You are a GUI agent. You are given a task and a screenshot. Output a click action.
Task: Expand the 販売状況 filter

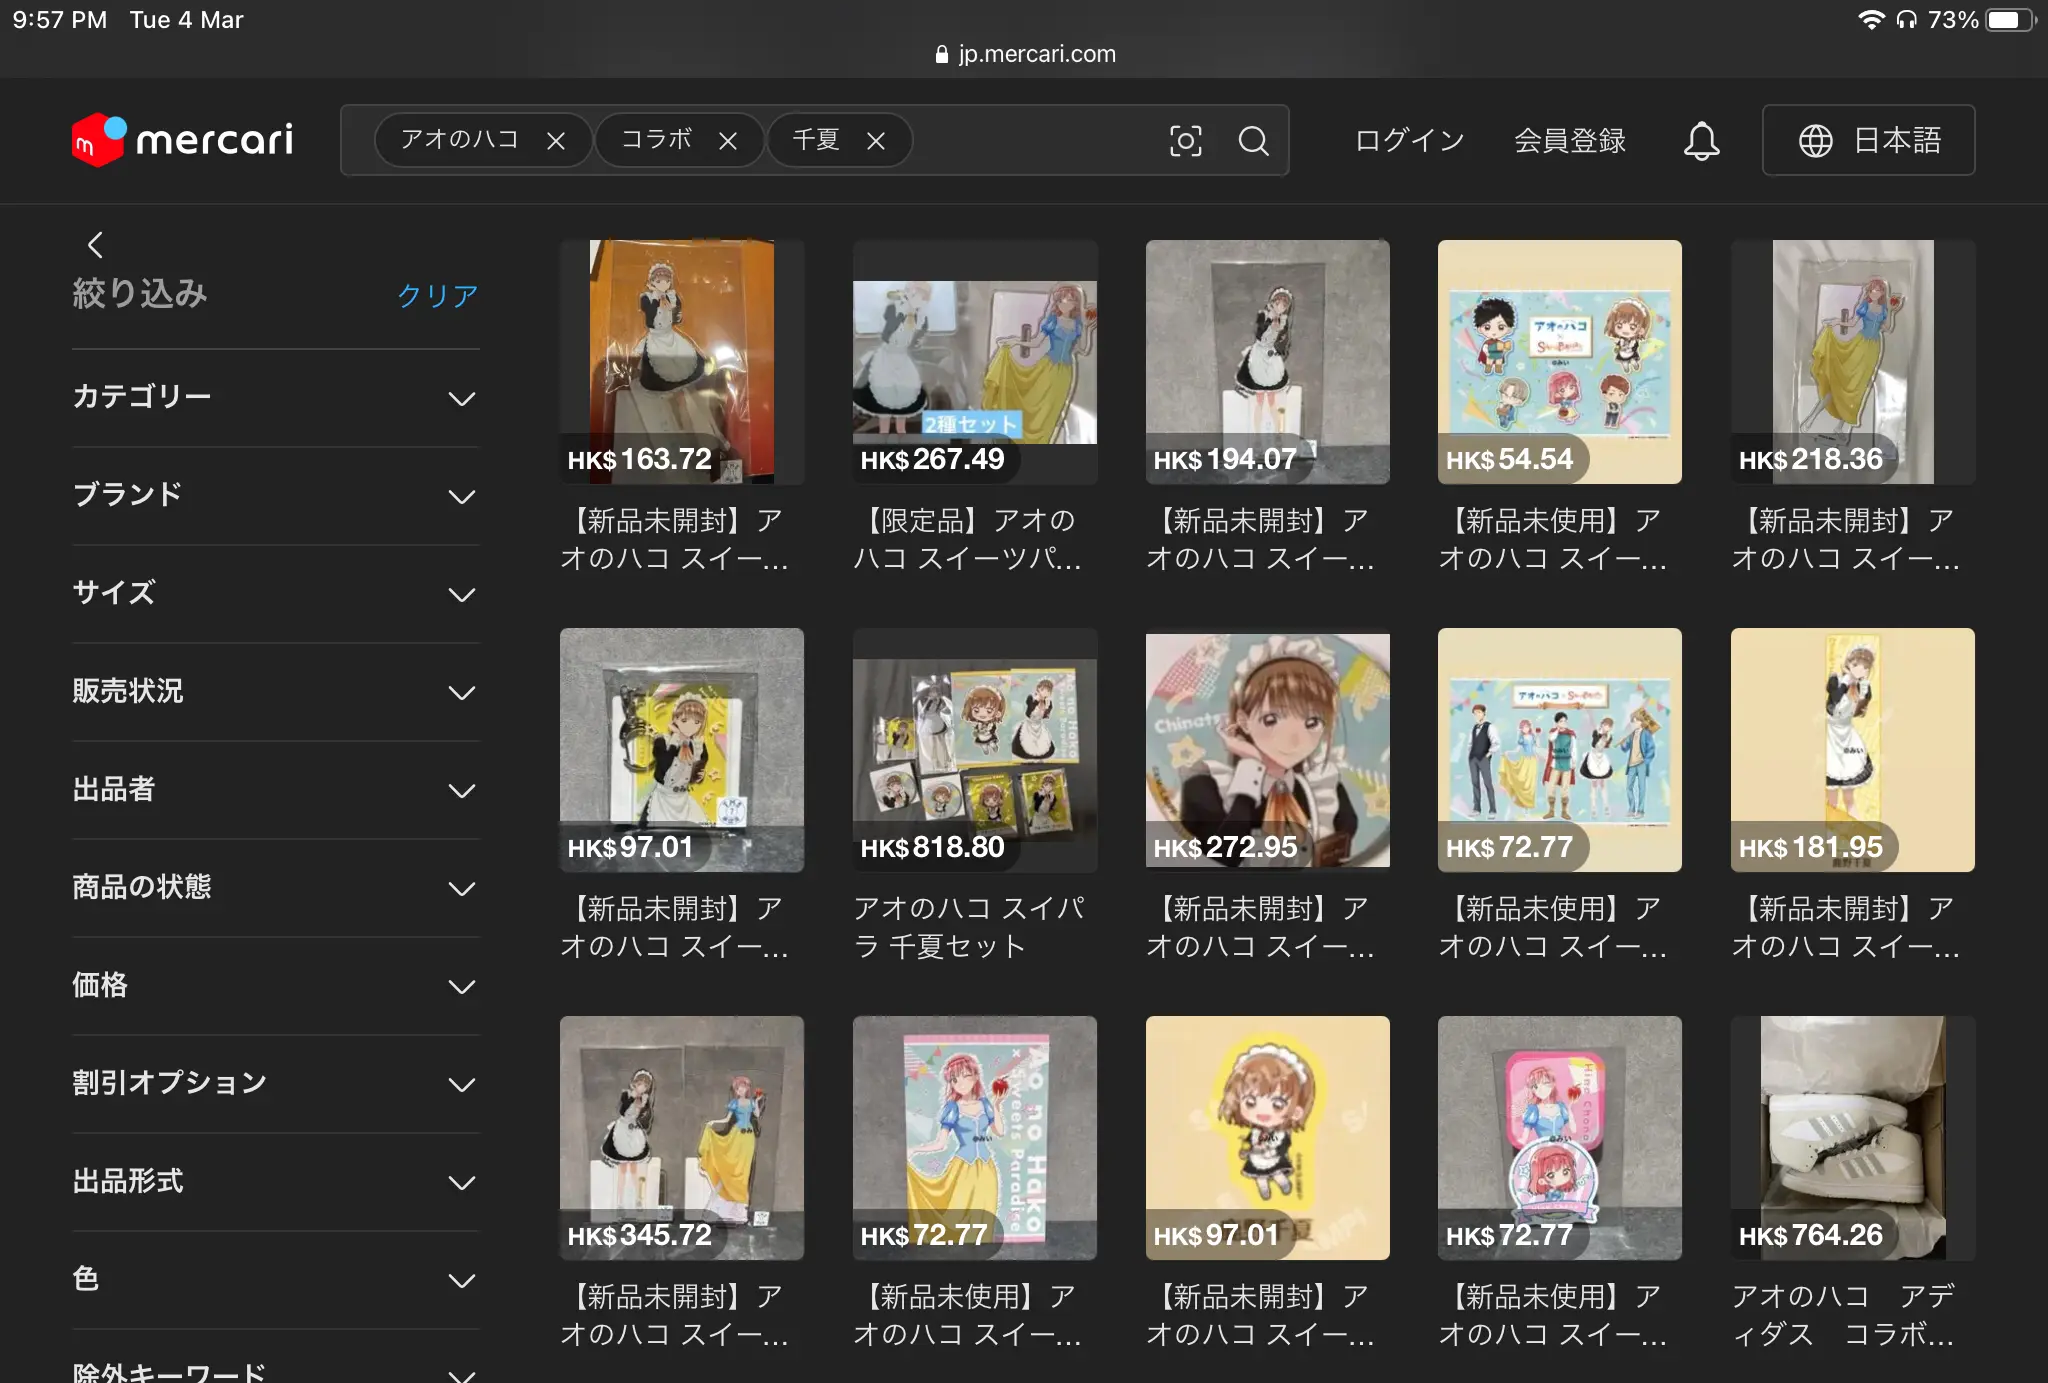[x=275, y=692]
